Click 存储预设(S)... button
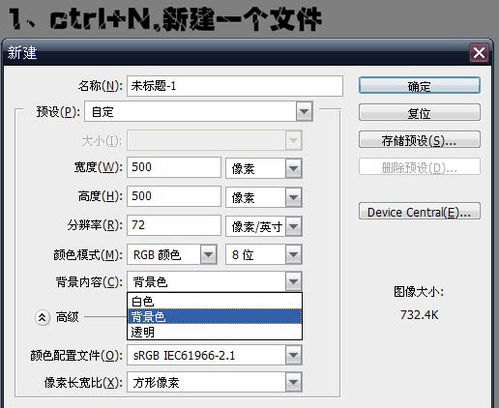 419,140
